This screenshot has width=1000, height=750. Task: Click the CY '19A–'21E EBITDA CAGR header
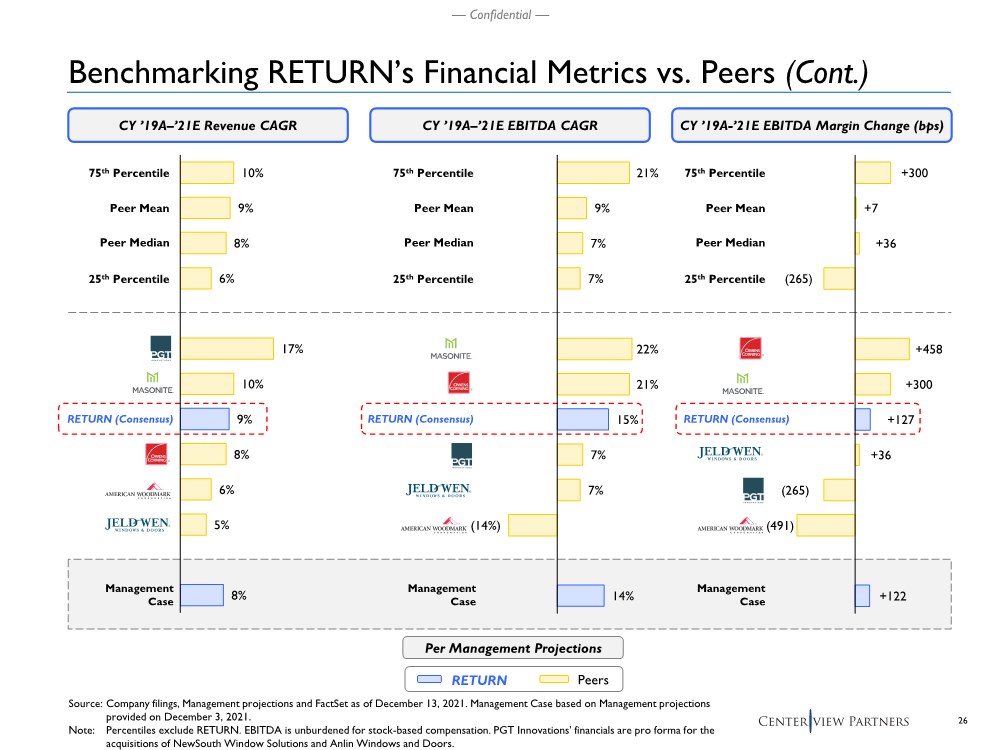[510, 126]
